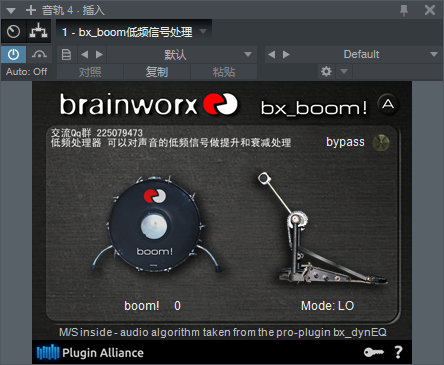The width and height of the screenshot is (444, 365).
Task: Close the plugin window
Action: pos(430,10)
